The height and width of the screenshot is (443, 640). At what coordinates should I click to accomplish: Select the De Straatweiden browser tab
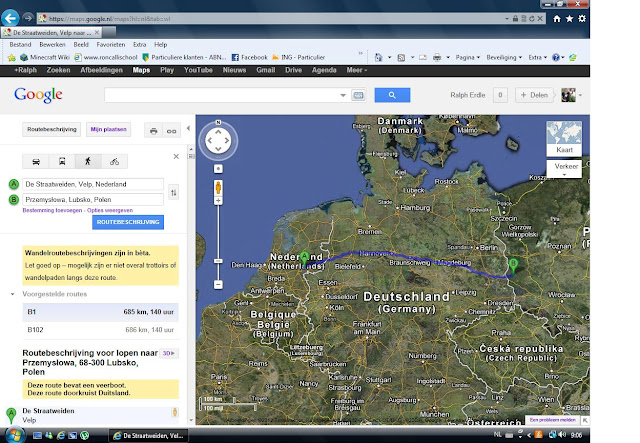[51, 32]
